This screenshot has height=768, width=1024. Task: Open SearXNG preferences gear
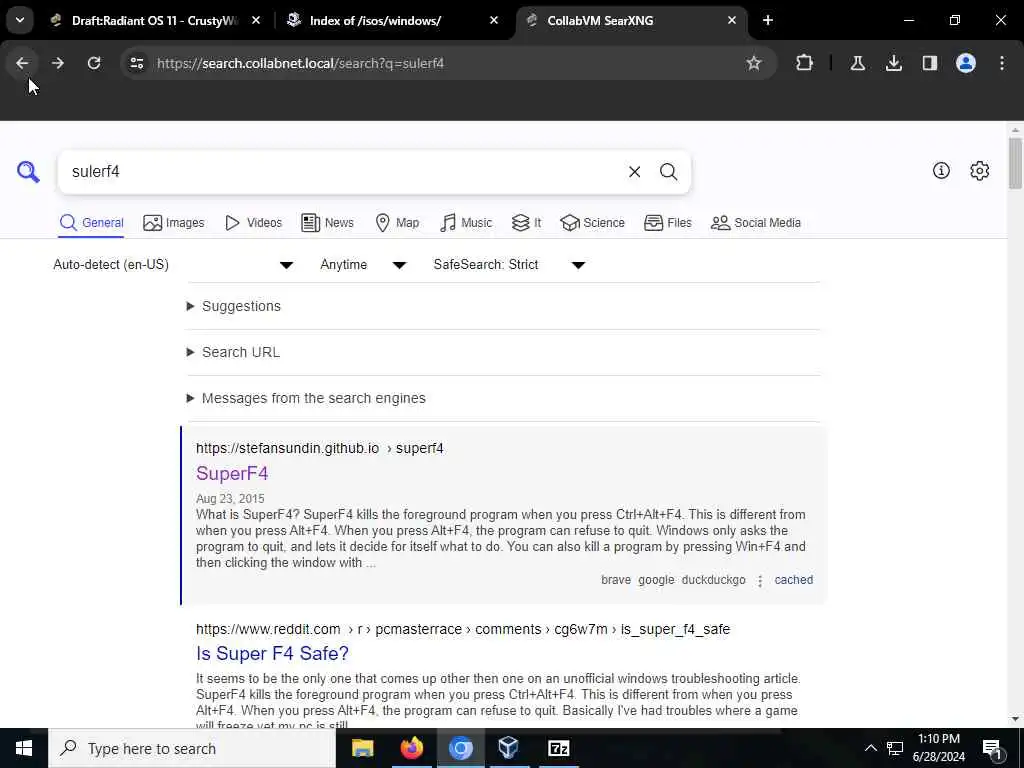pos(979,170)
